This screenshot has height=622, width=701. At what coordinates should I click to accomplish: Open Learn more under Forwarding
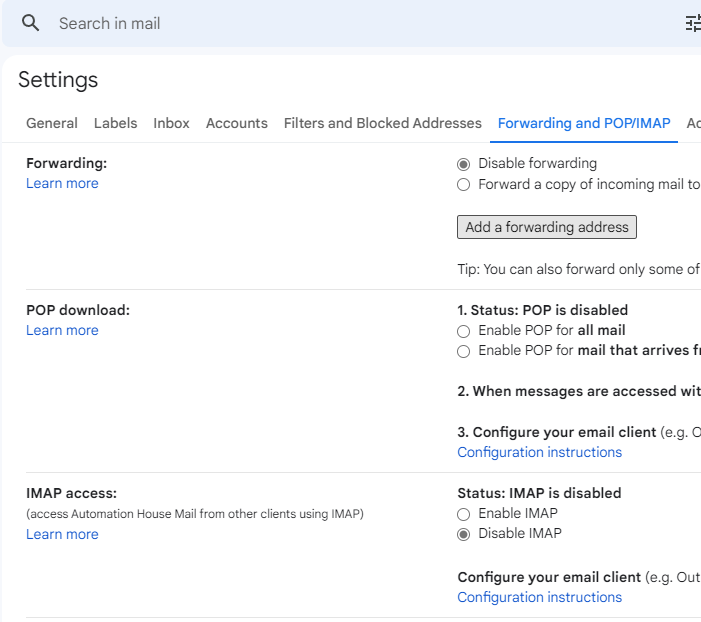pyautogui.click(x=62, y=184)
